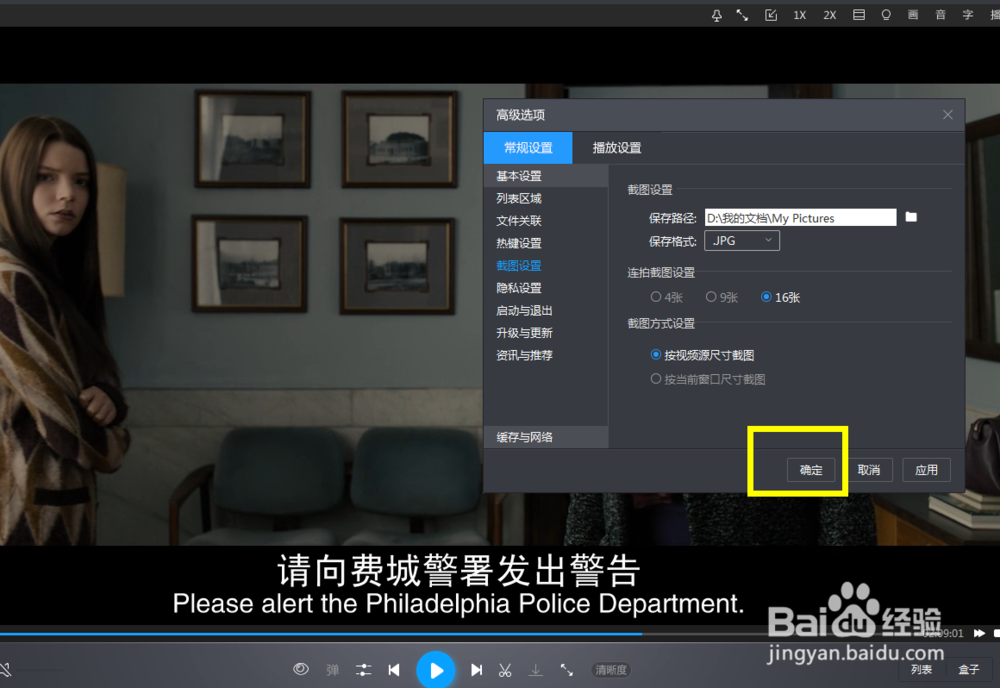Image resolution: width=1000 pixels, height=688 pixels.
Task: Switch to the 常规设置 tab
Action: (528, 147)
